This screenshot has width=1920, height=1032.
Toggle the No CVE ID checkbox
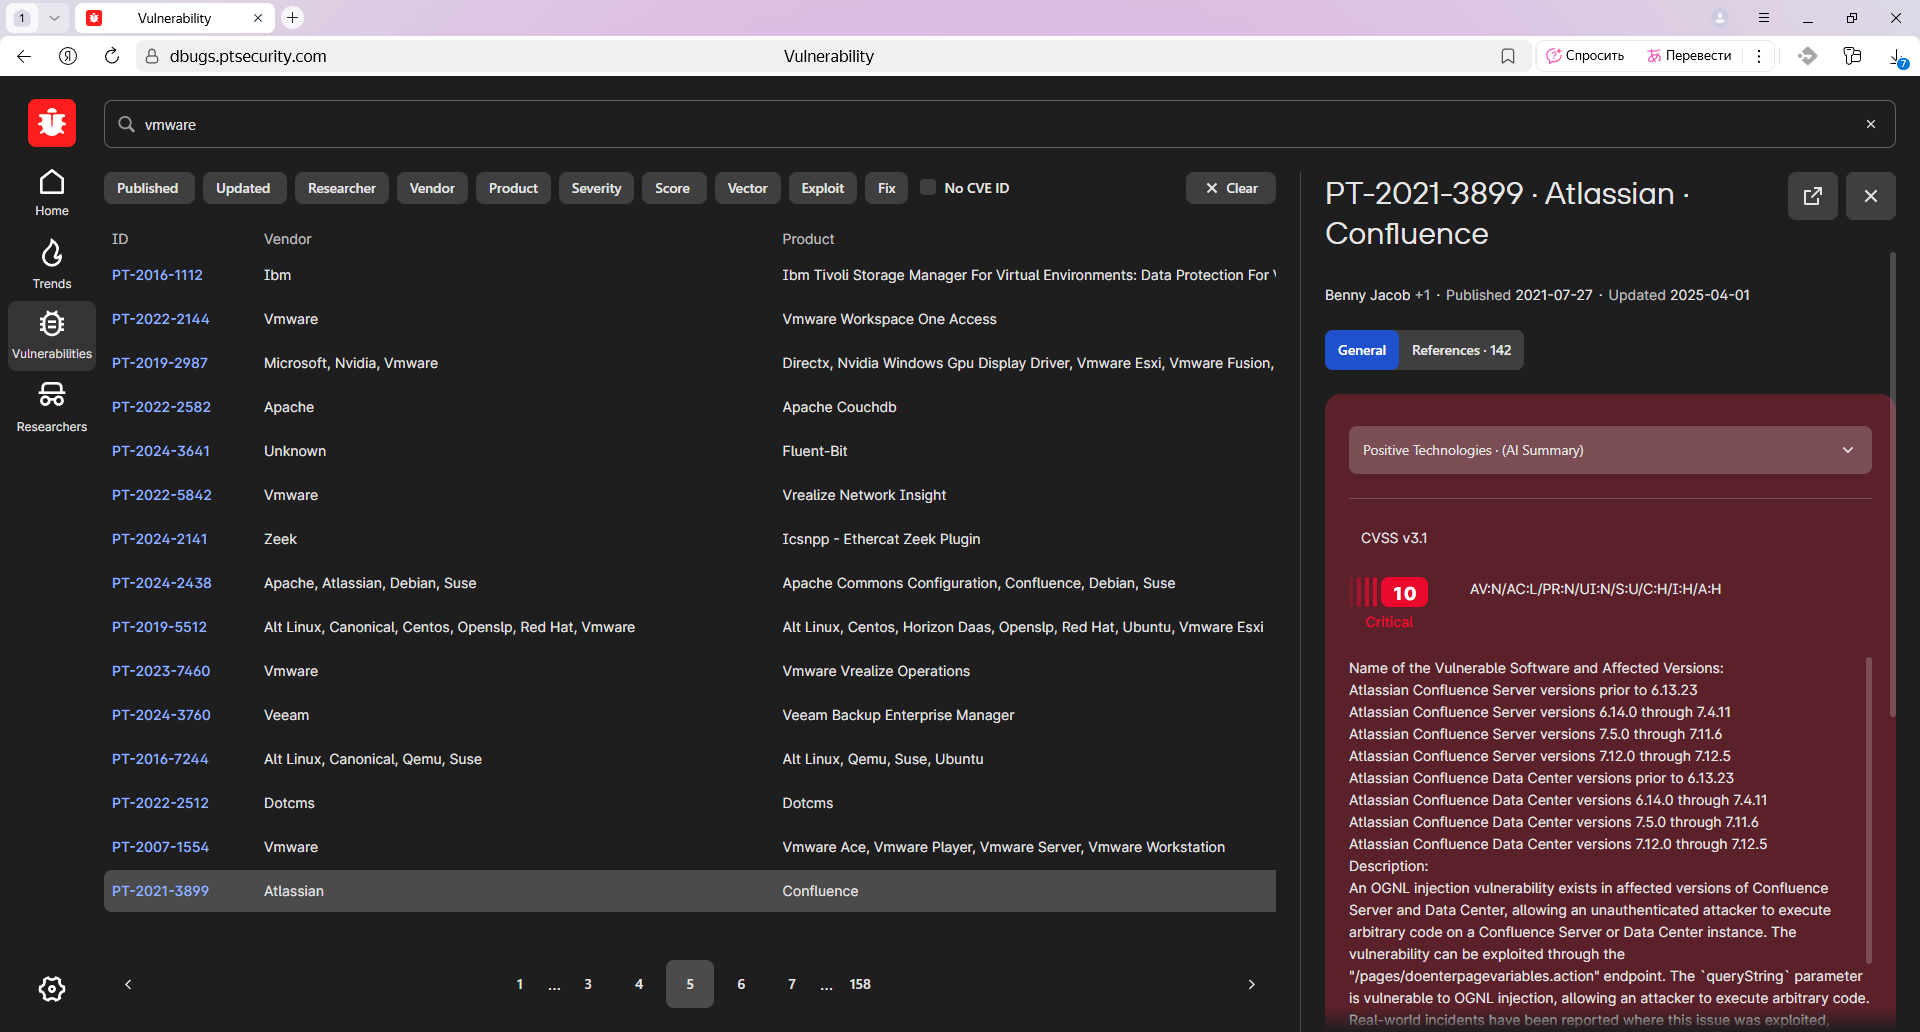click(928, 187)
